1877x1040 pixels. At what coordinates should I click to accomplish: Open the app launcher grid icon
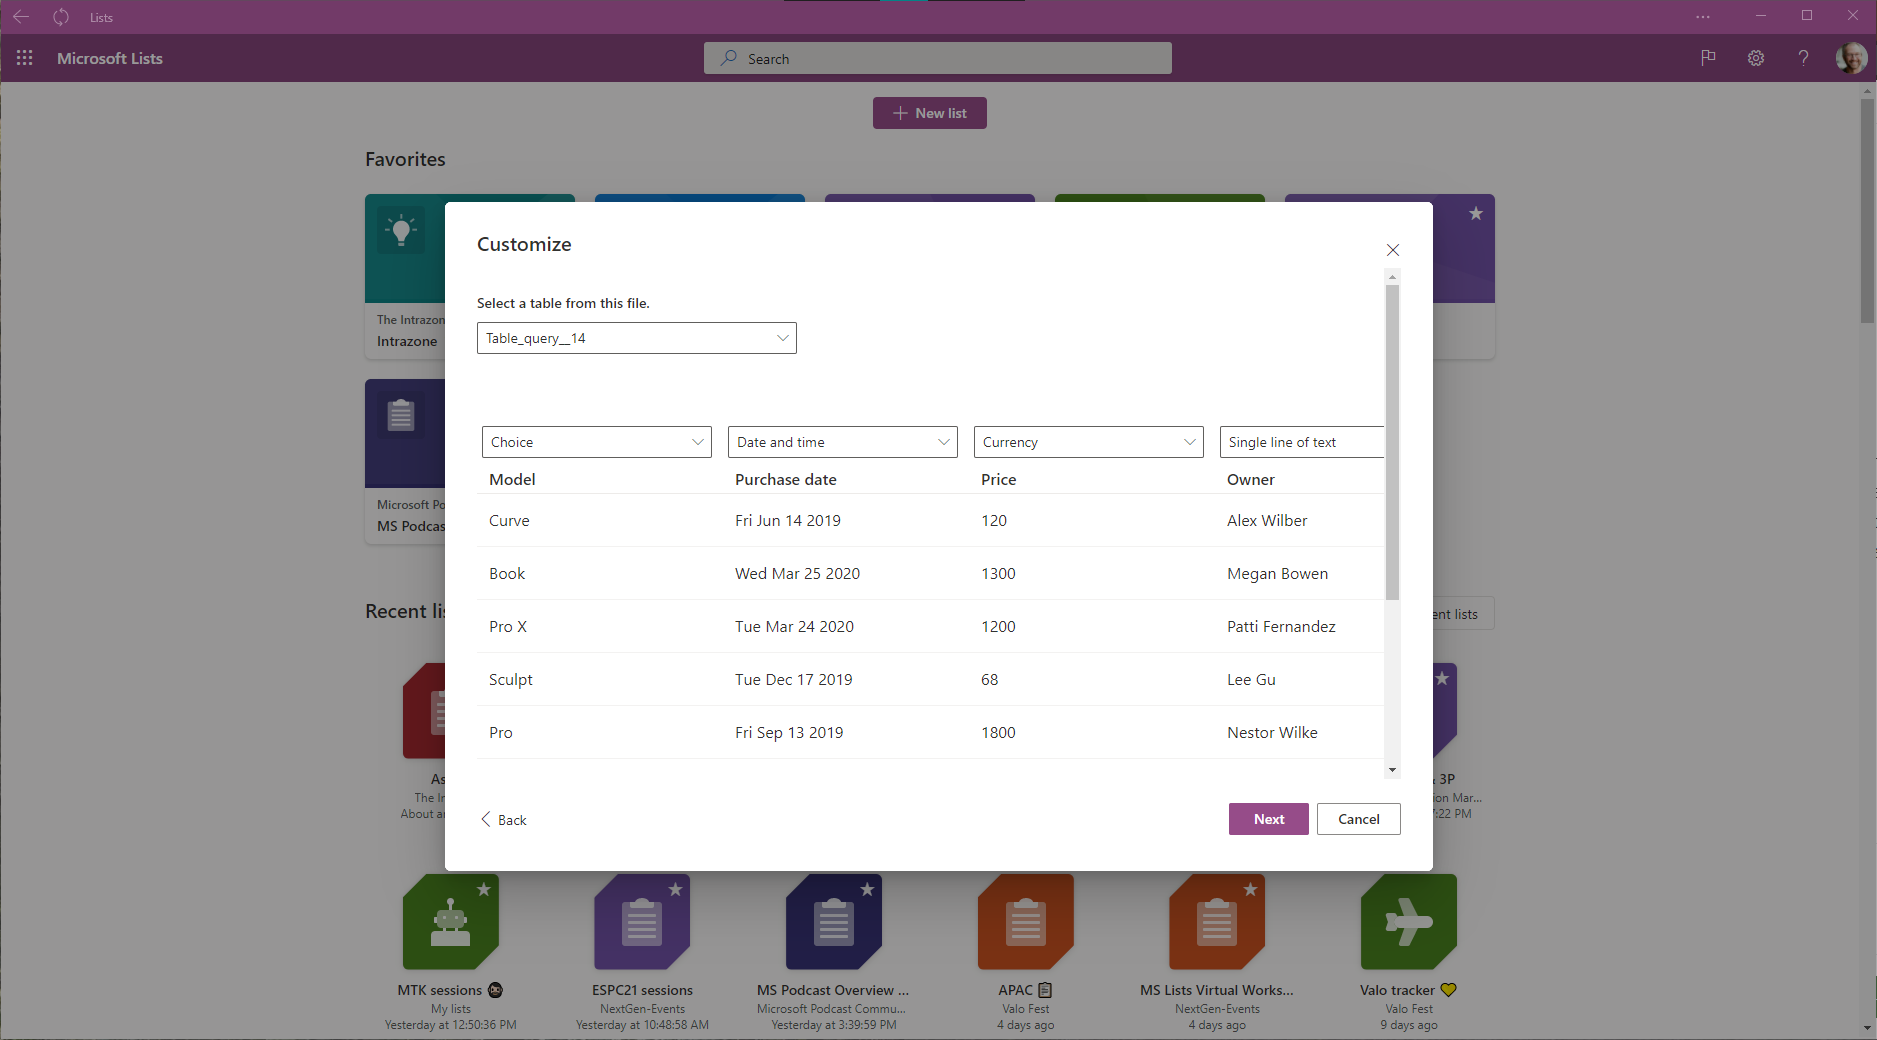pos(24,58)
